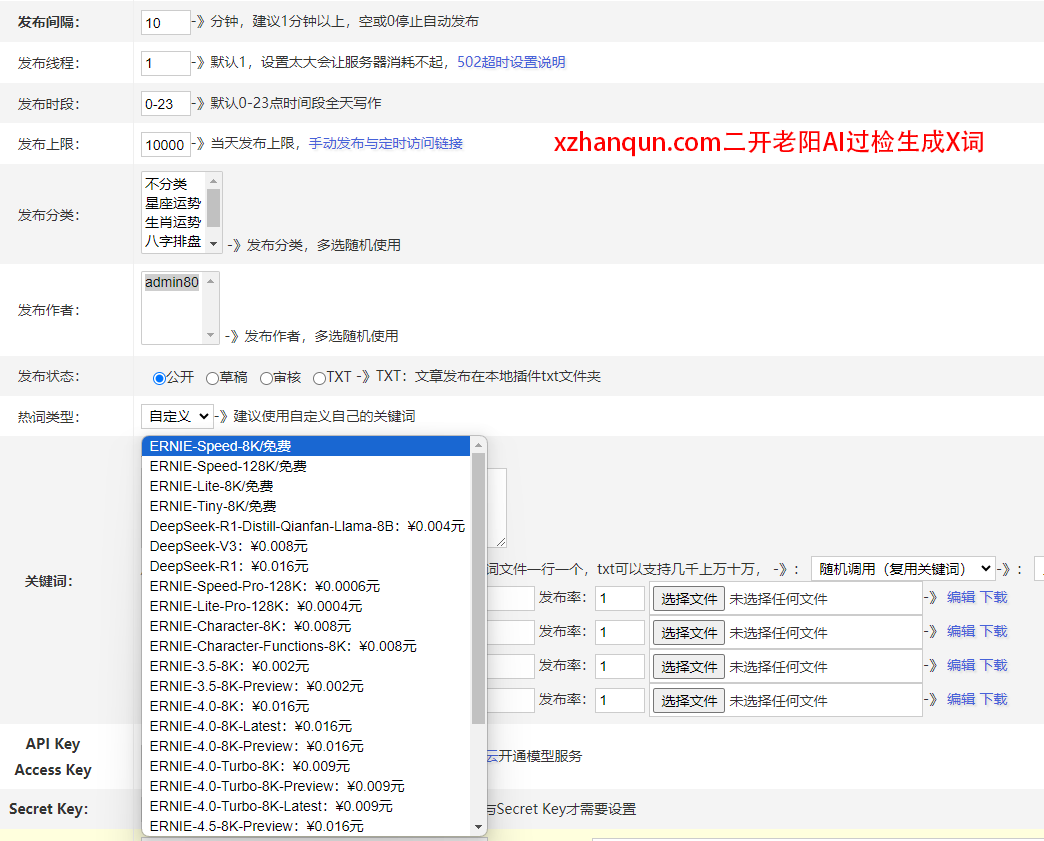Click 编辑 link in the fourth file row
The width and height of the screenshot is (1044, 841).
click(961, 699)
